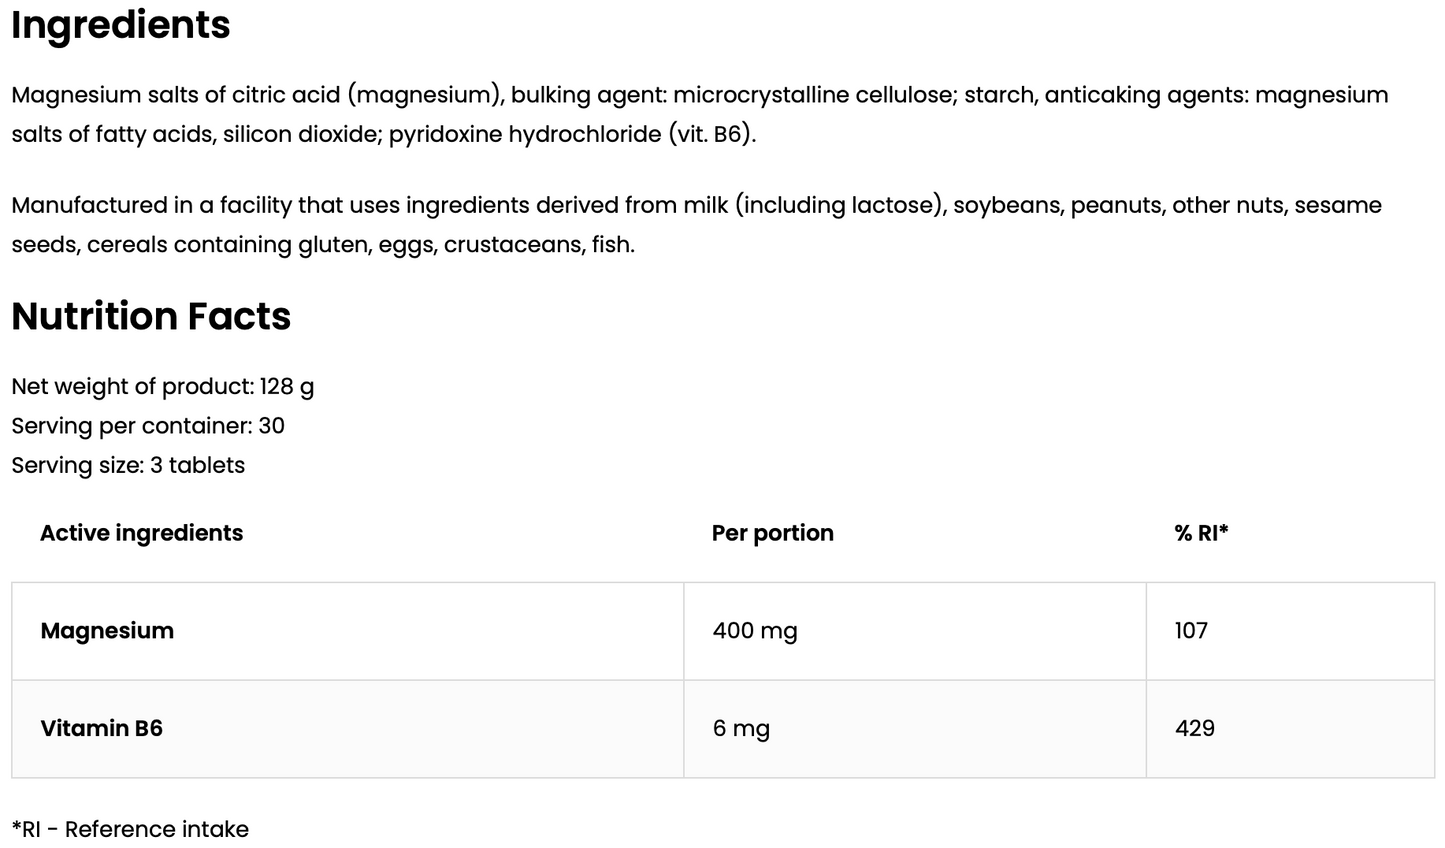
Task: Select the Magnesium row label cell
Action: pos(107,631)
